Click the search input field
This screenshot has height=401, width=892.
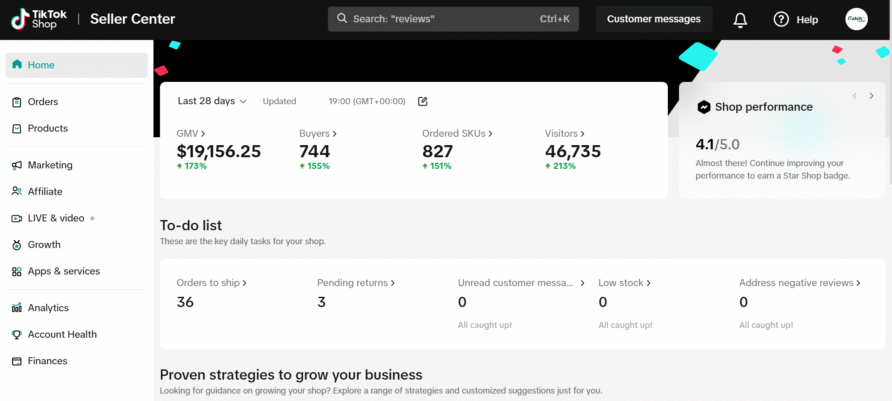click(453, 19)
